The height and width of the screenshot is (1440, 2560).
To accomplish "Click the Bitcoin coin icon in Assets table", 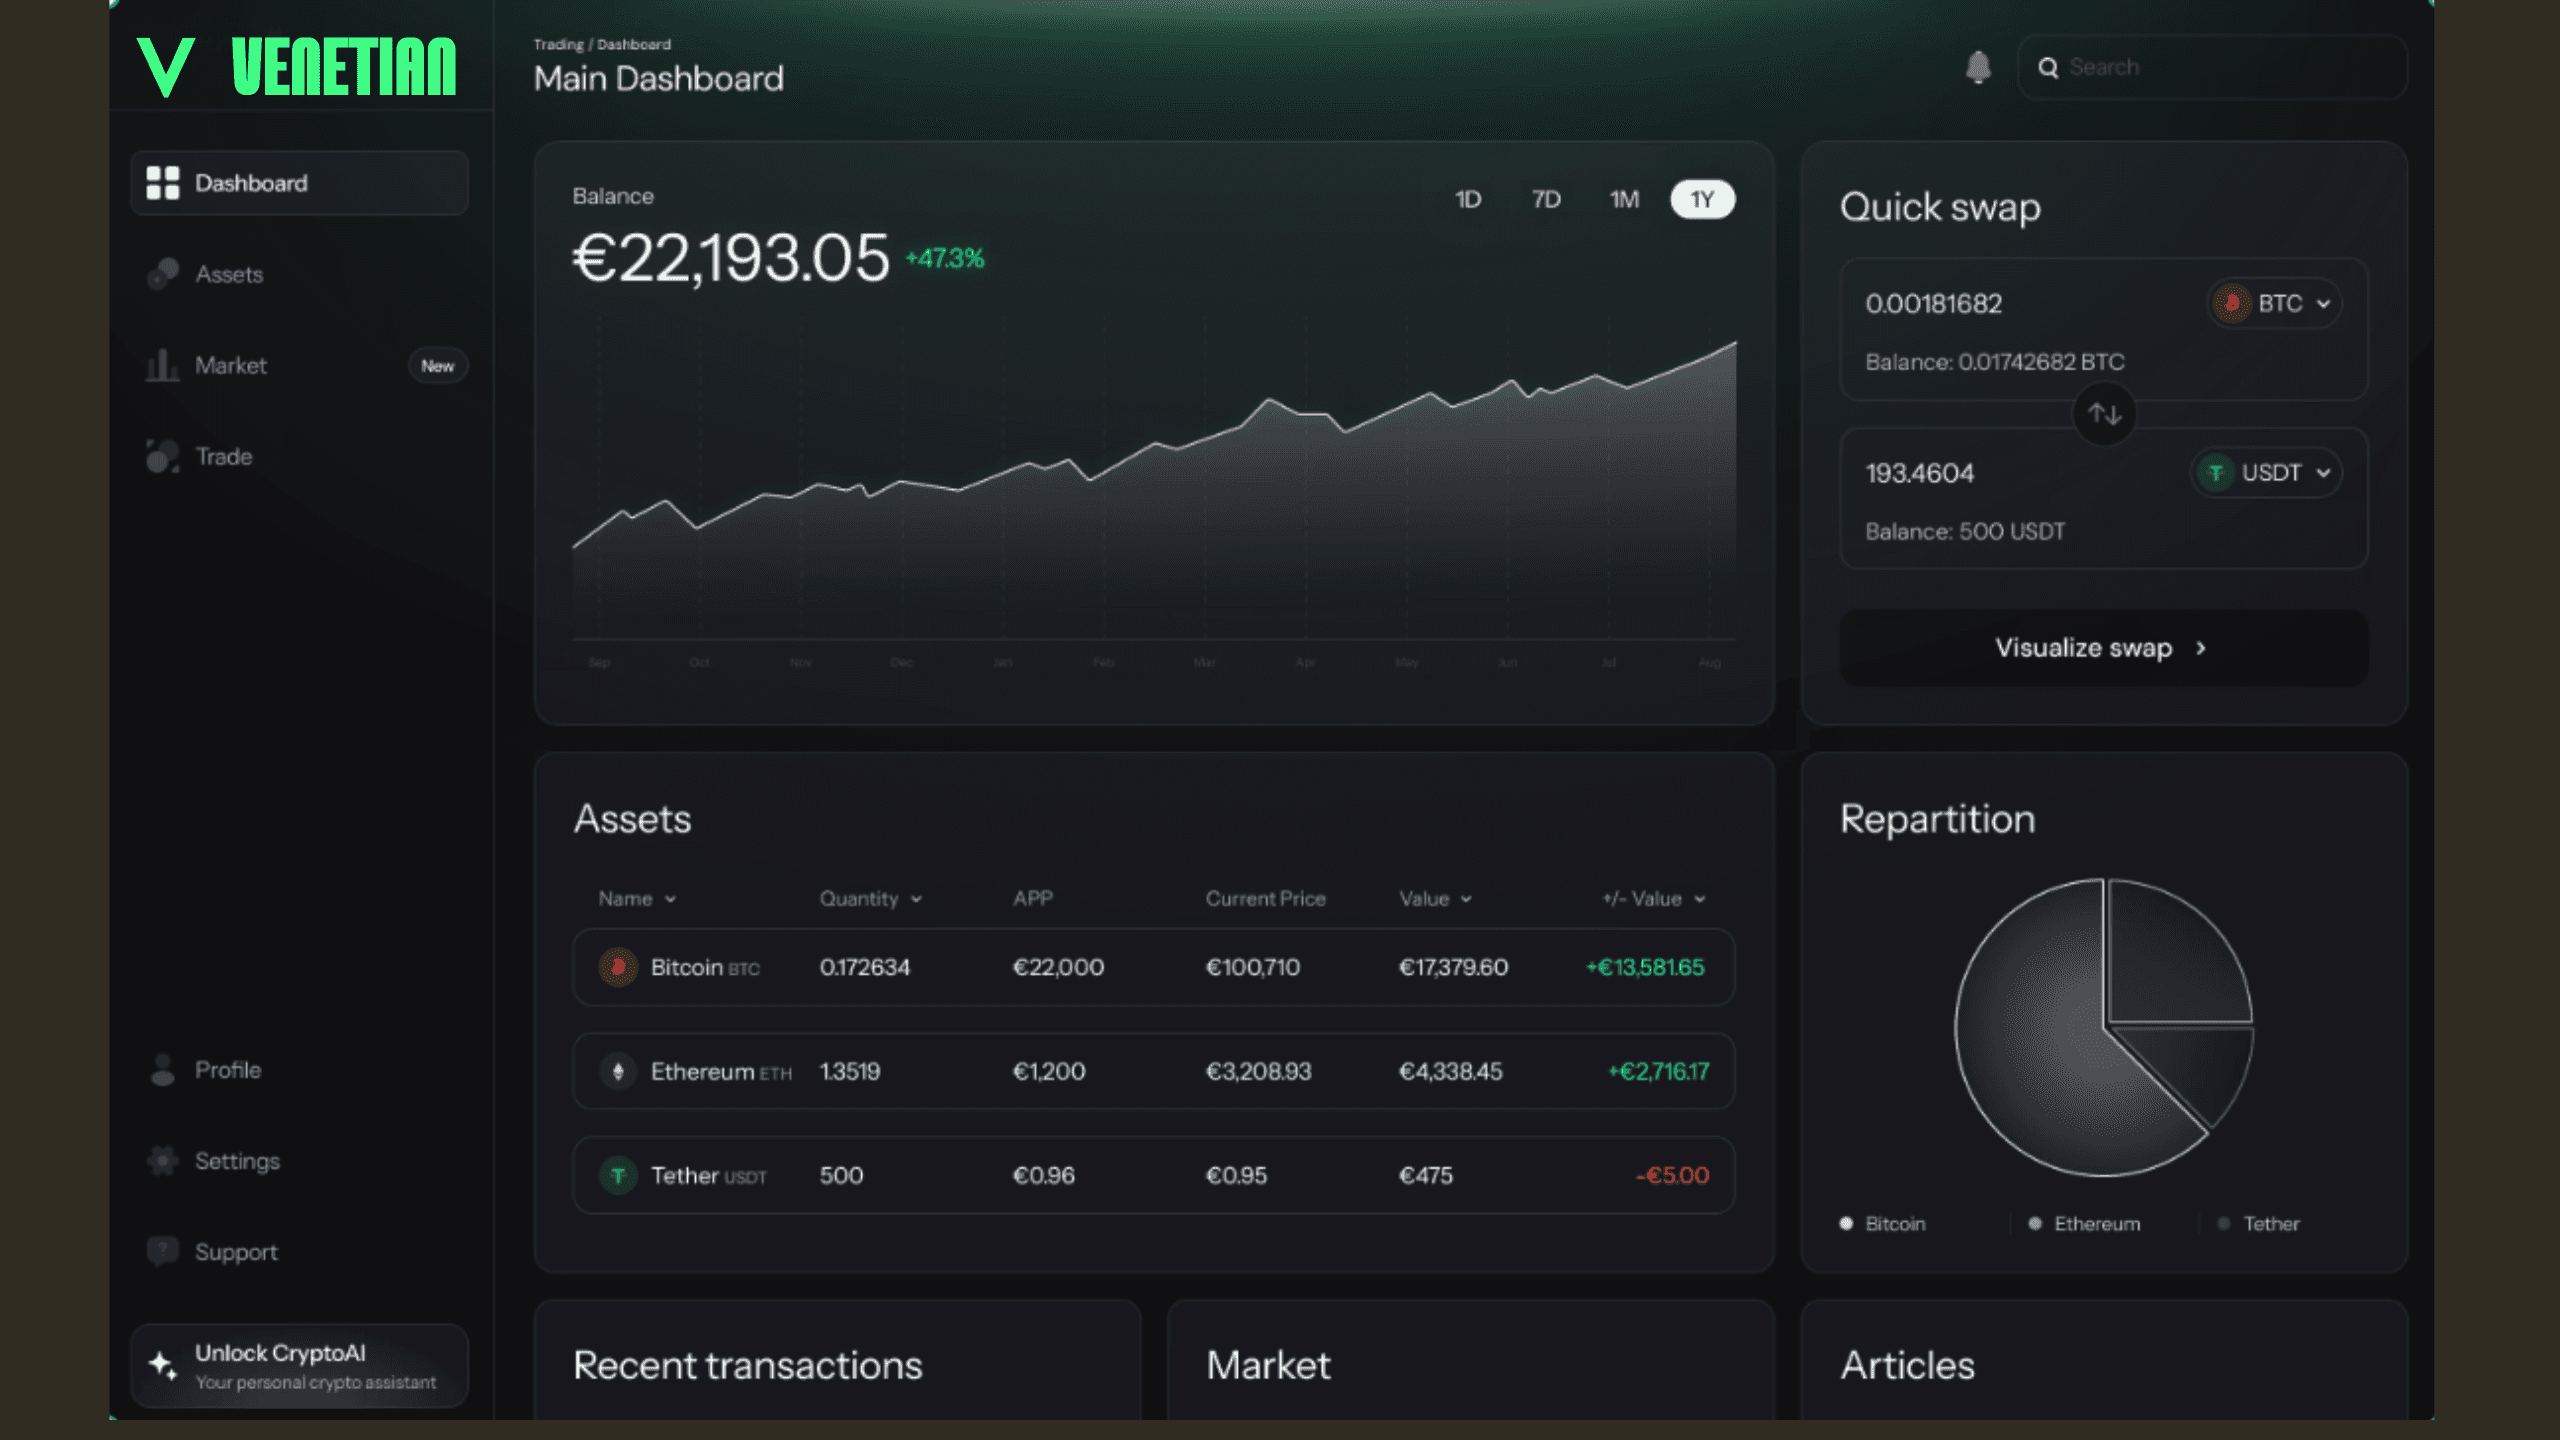I will click(x=618, y=967).
